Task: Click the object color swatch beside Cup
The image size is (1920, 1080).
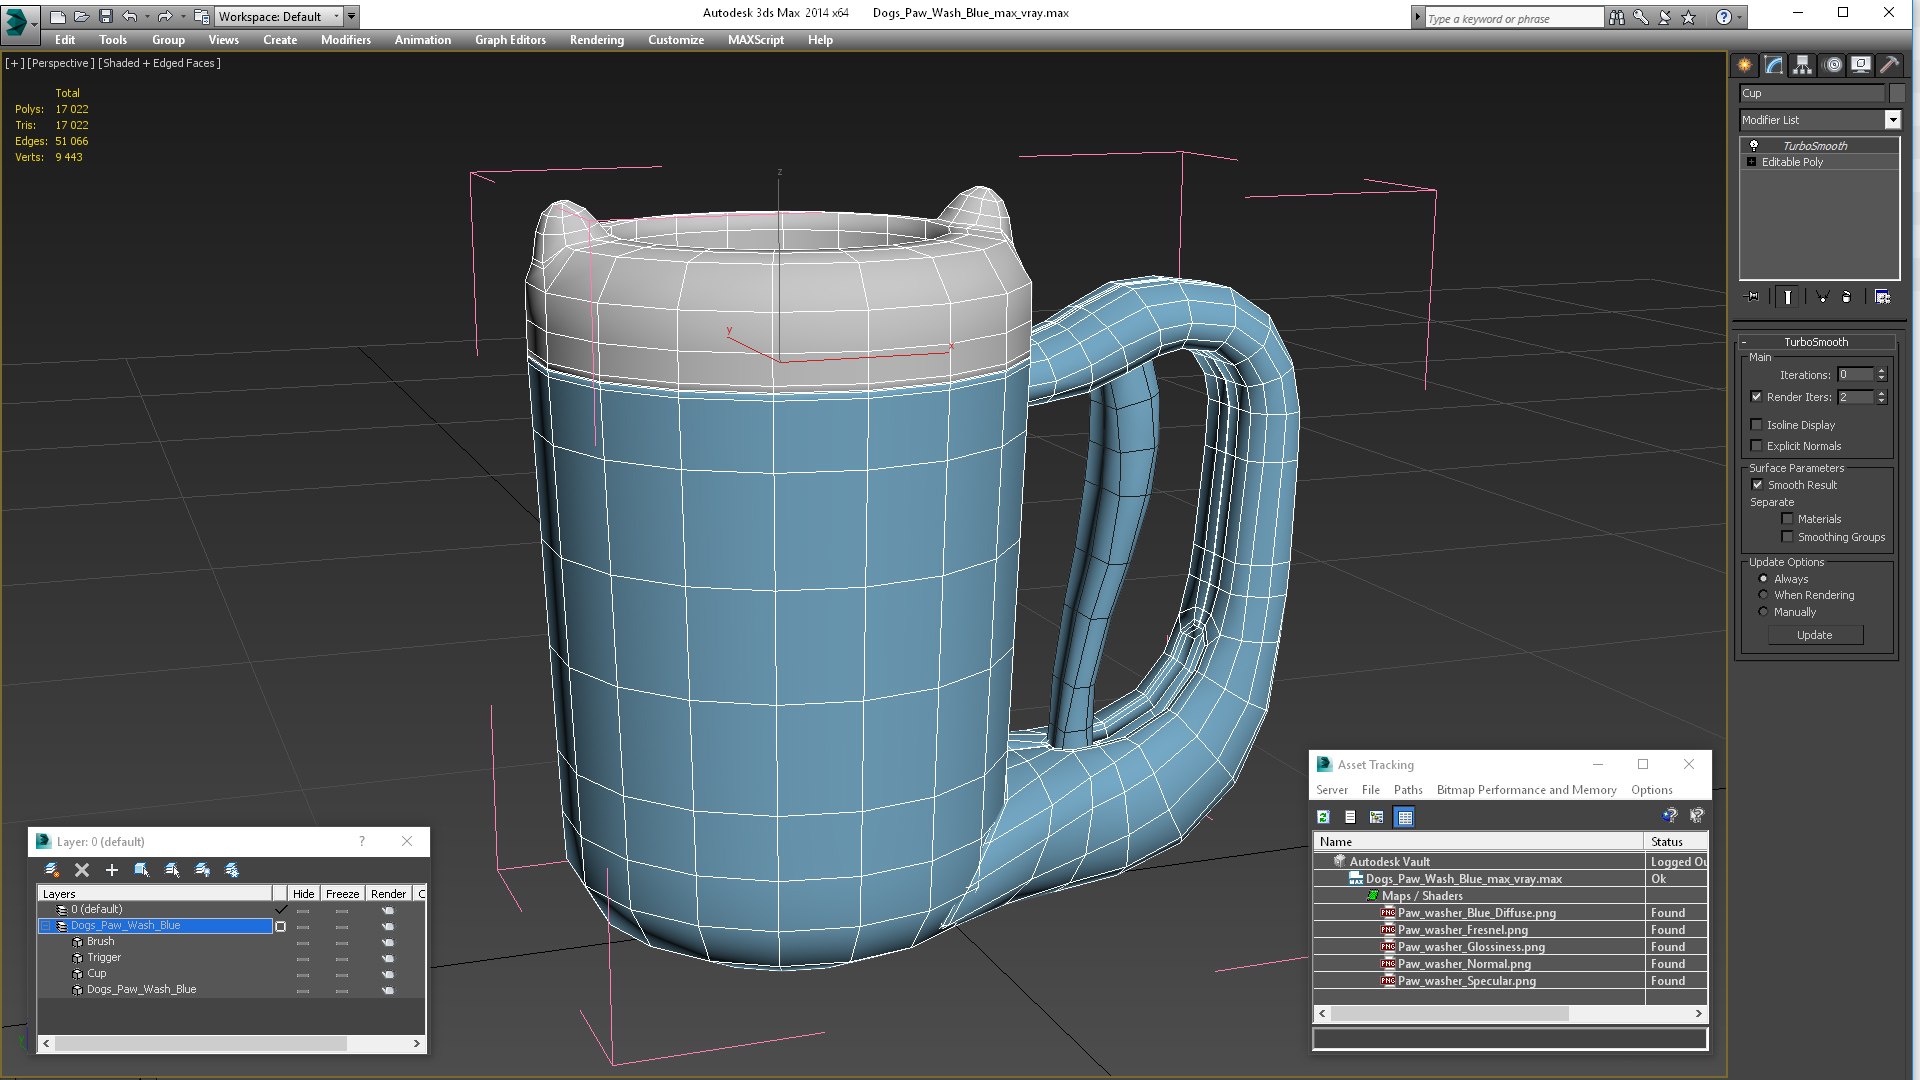Action: [1897, 93]
